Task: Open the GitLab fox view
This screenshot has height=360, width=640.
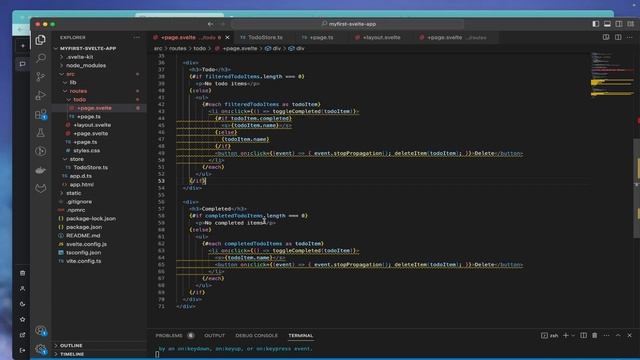Action: pos(40,188)
